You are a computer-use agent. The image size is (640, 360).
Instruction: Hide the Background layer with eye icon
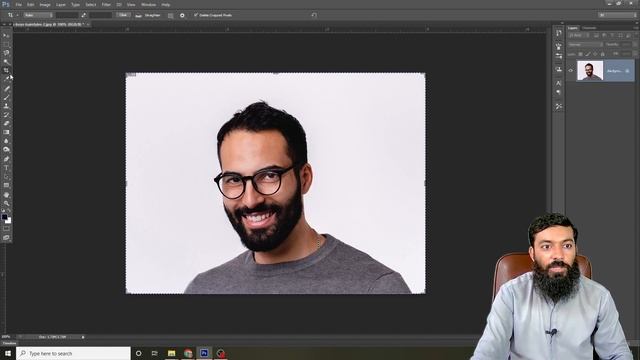[x=571, y=71]
